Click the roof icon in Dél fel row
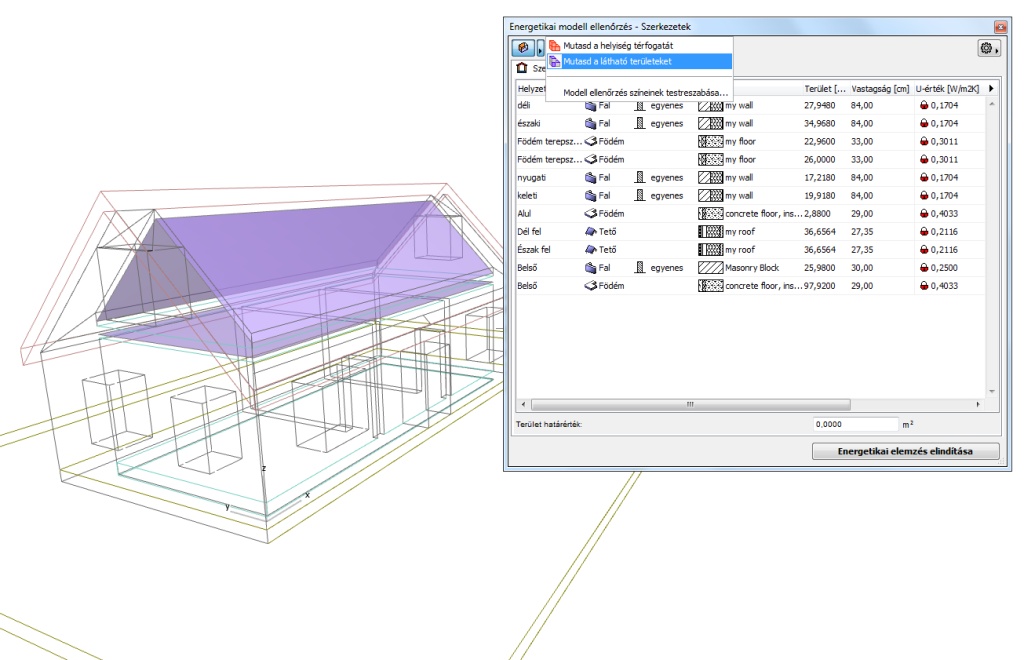Image resolution: width=1024 pixels, height=660 pixels. coord(590,232)
